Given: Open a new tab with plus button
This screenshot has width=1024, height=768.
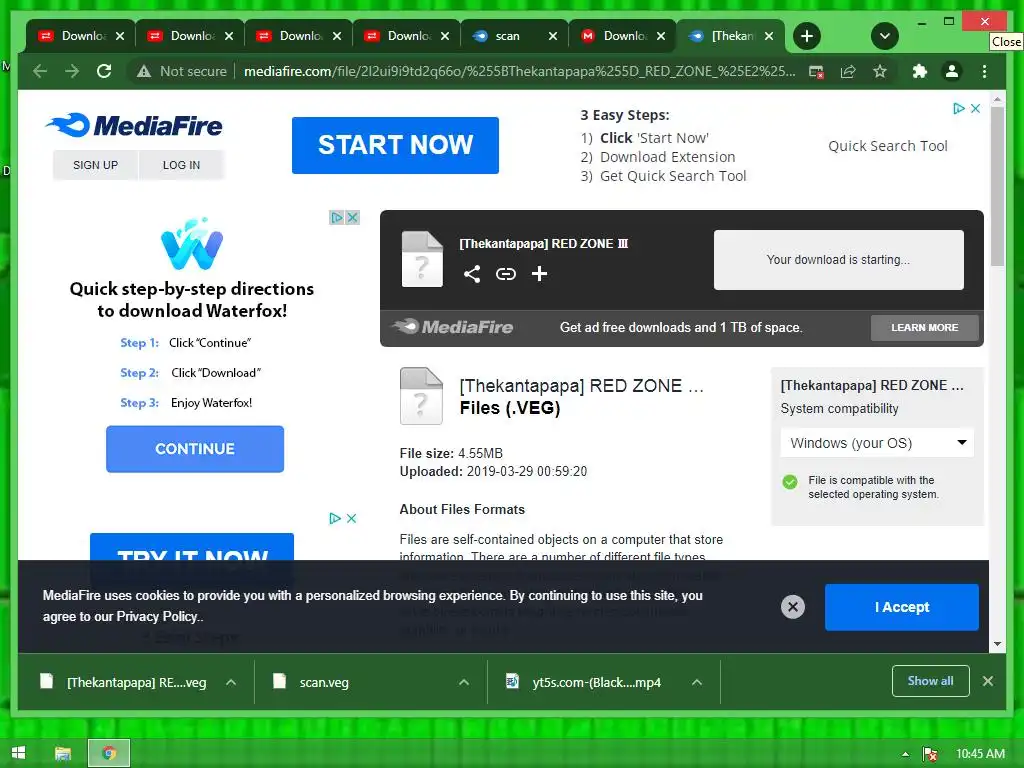Looking at the screenshot, I should [807, 36].
